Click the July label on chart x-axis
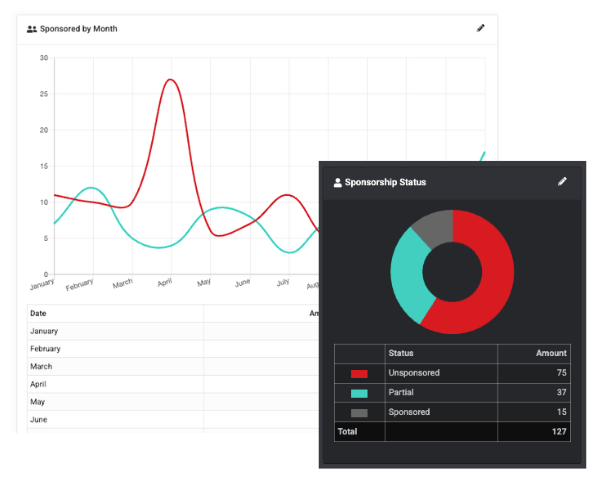The image size is (598, 481). click(x=283, y=283)
